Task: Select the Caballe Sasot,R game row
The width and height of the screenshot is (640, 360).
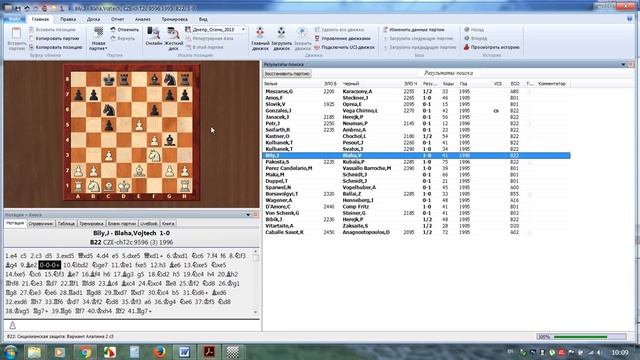Action: click(x=416, y=232)
